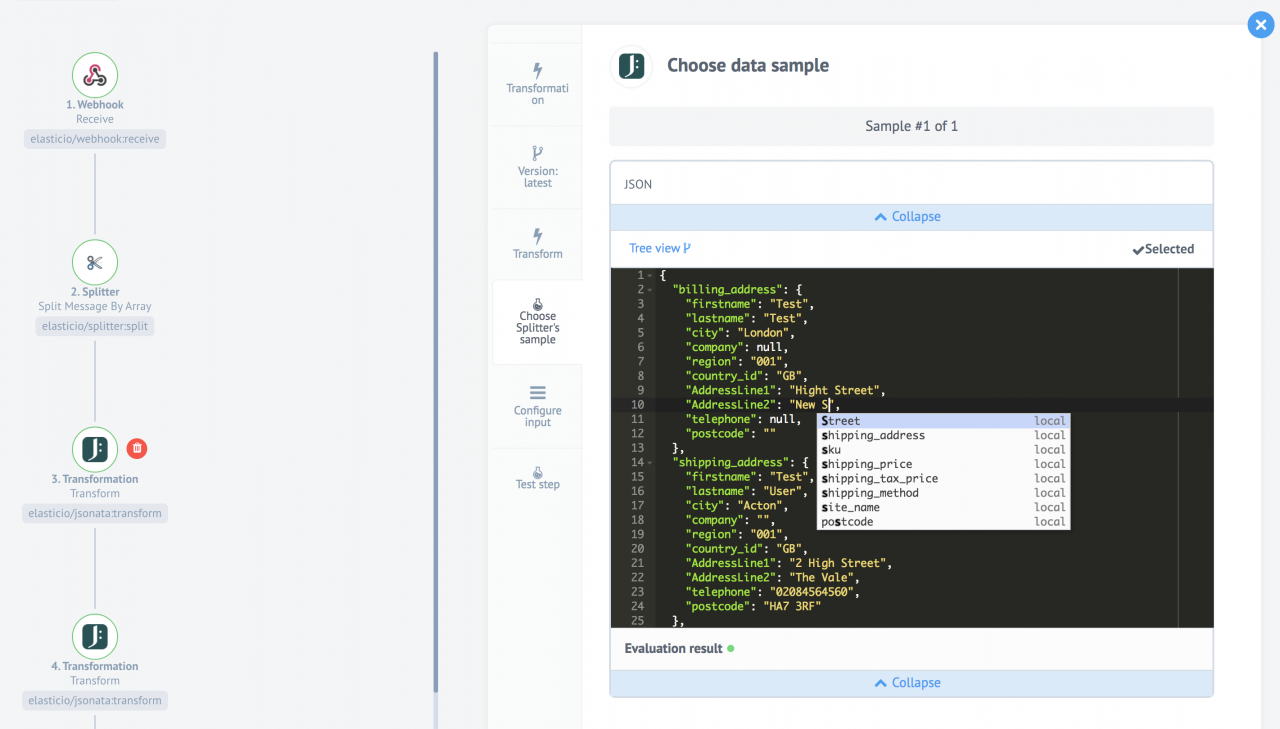Switch to Tree view

660,248
